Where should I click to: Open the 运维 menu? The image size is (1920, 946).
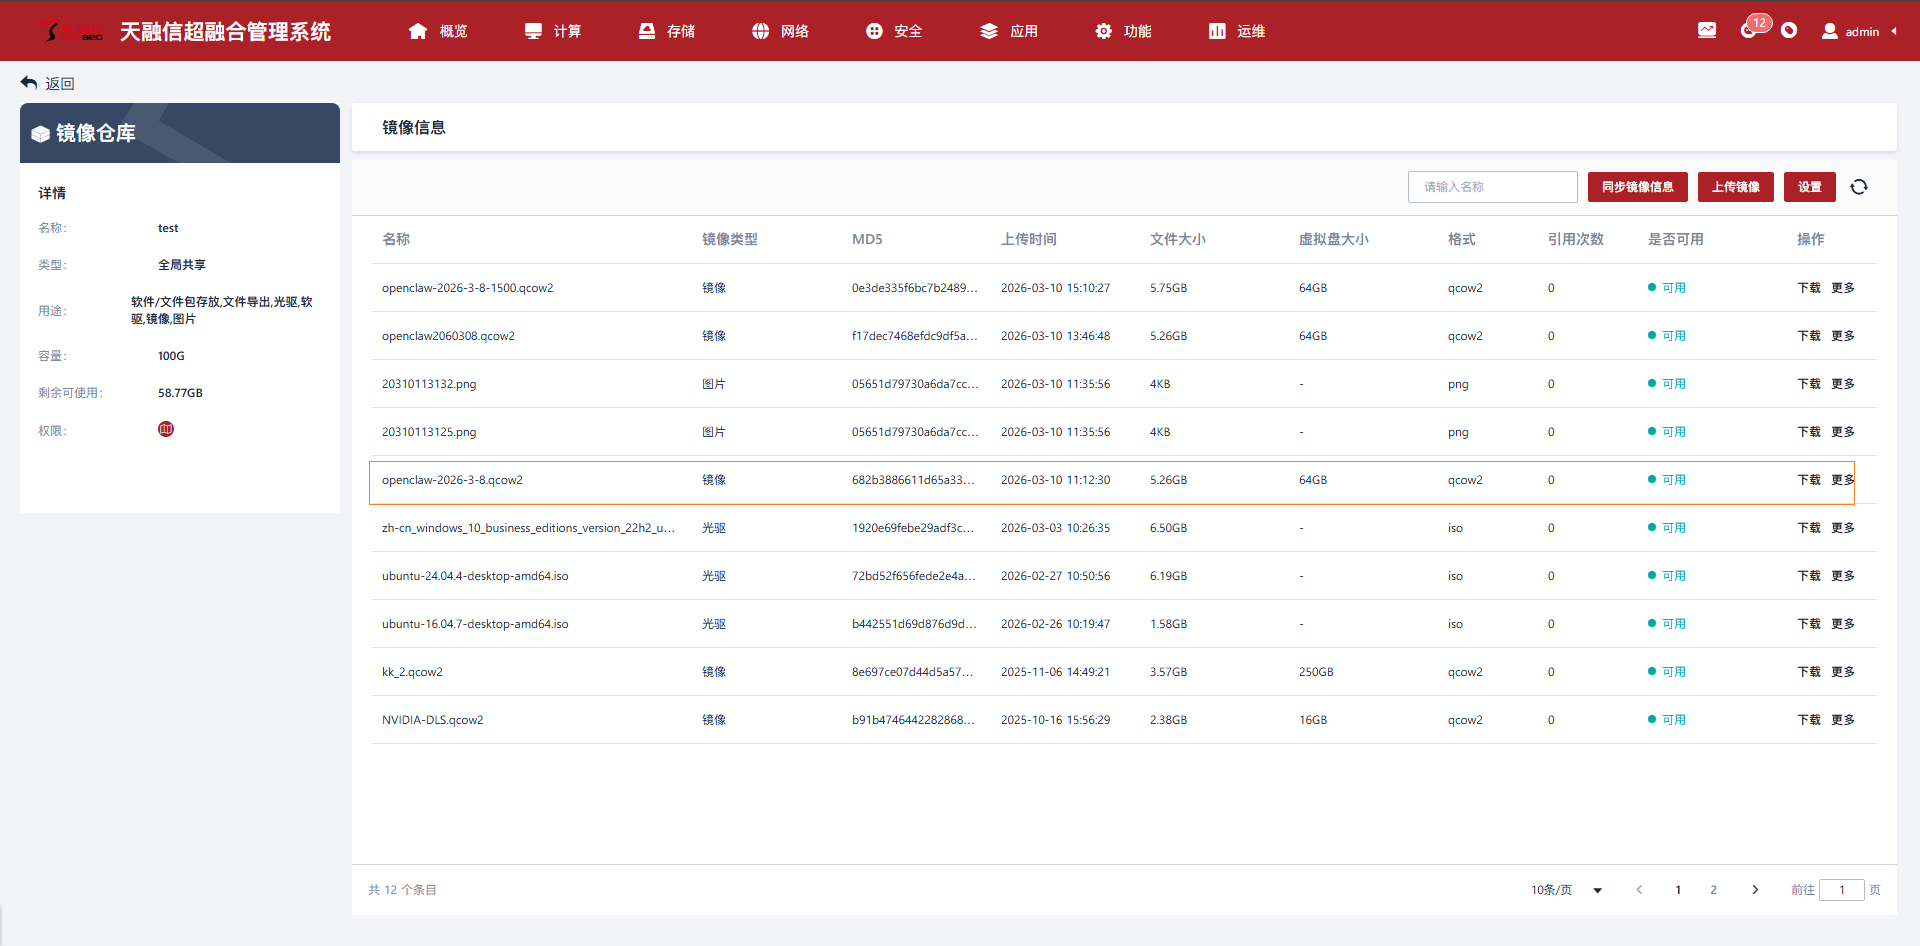(1237, 31)
